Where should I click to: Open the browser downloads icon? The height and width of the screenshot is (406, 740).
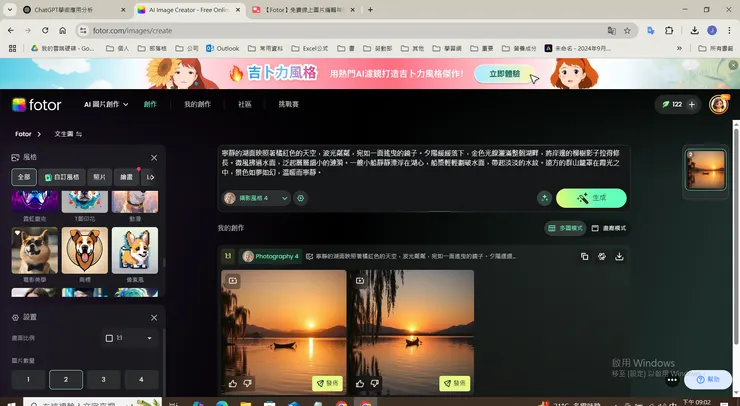point(694,31)
